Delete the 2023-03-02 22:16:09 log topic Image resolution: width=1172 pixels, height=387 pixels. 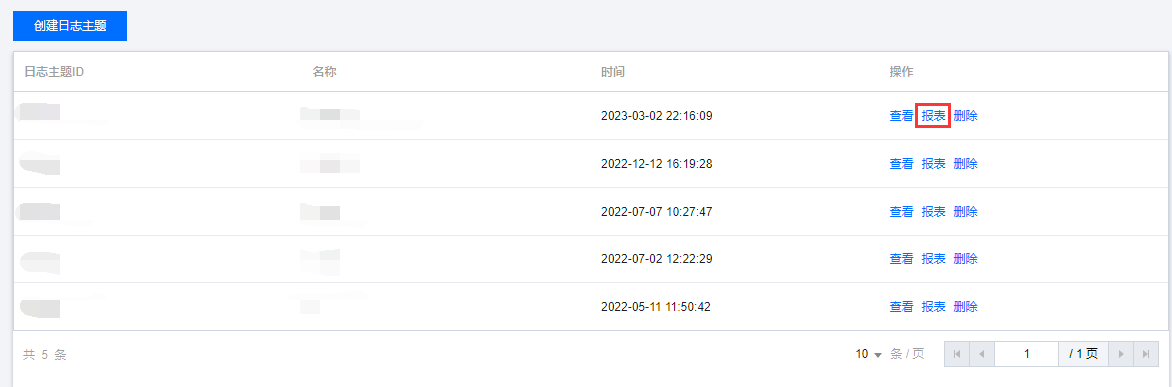(966, 116)
